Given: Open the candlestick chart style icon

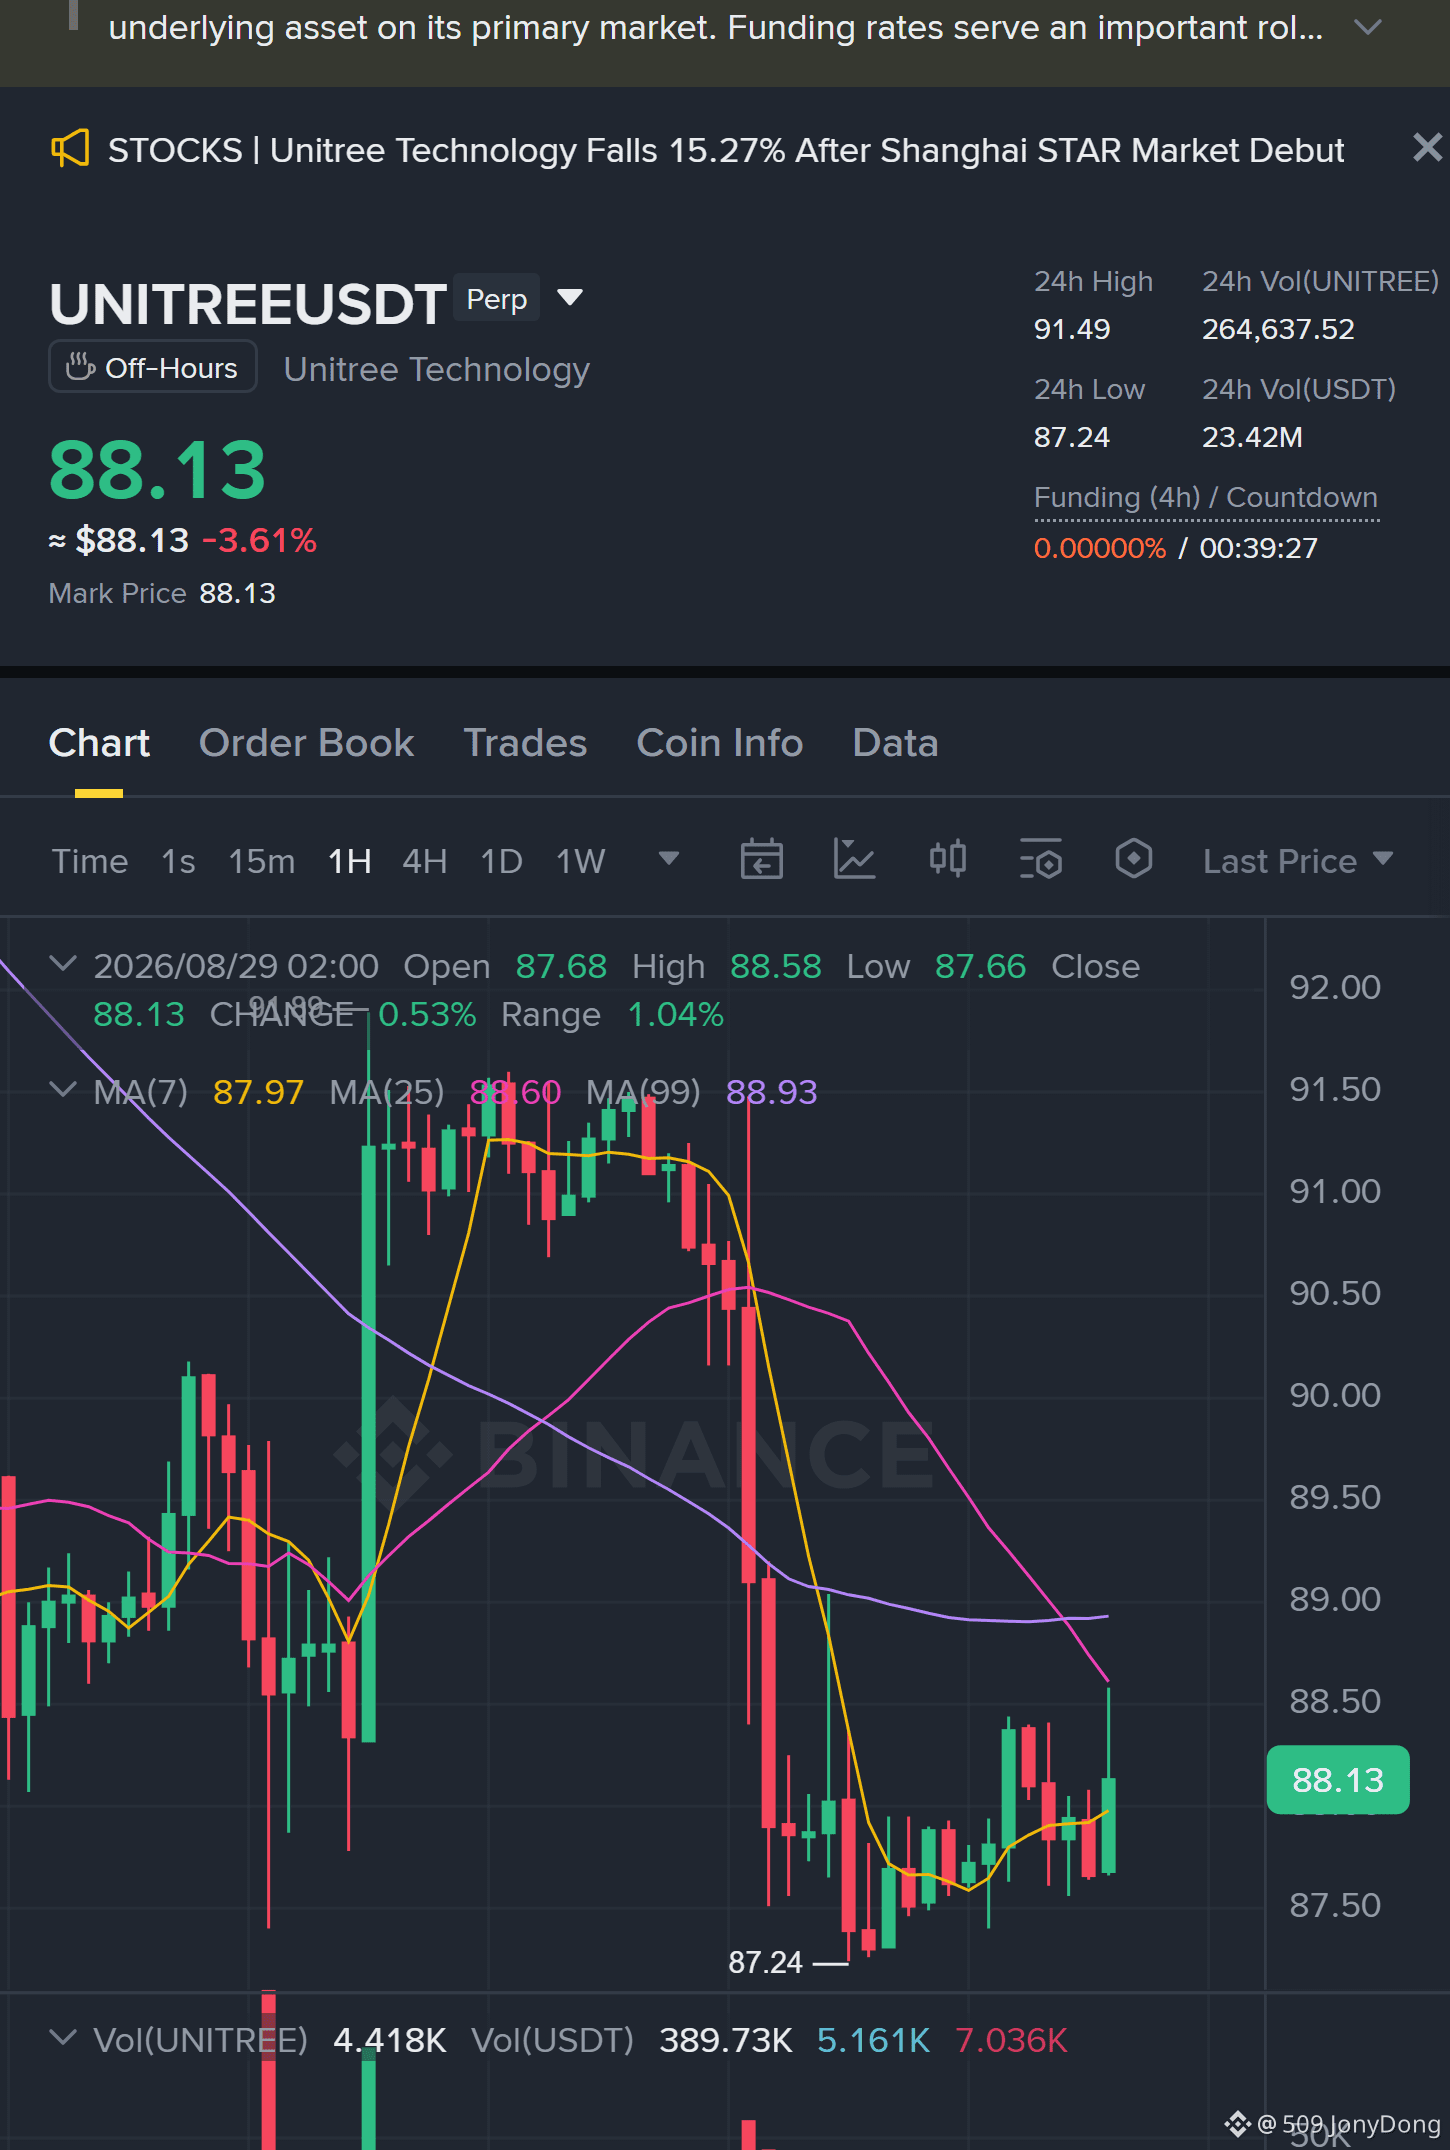Looking at the screenshot, I should point(947,859).
